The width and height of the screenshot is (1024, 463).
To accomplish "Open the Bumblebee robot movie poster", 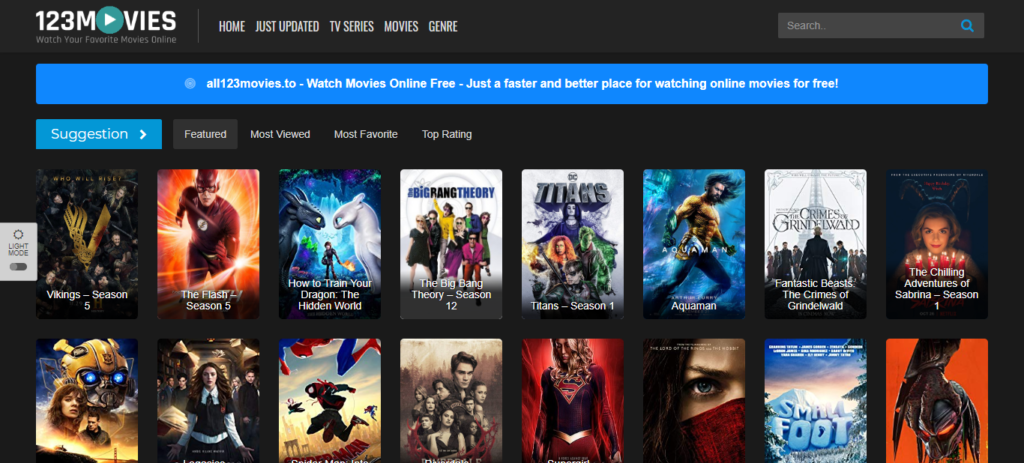I will (x=87, y=400).
